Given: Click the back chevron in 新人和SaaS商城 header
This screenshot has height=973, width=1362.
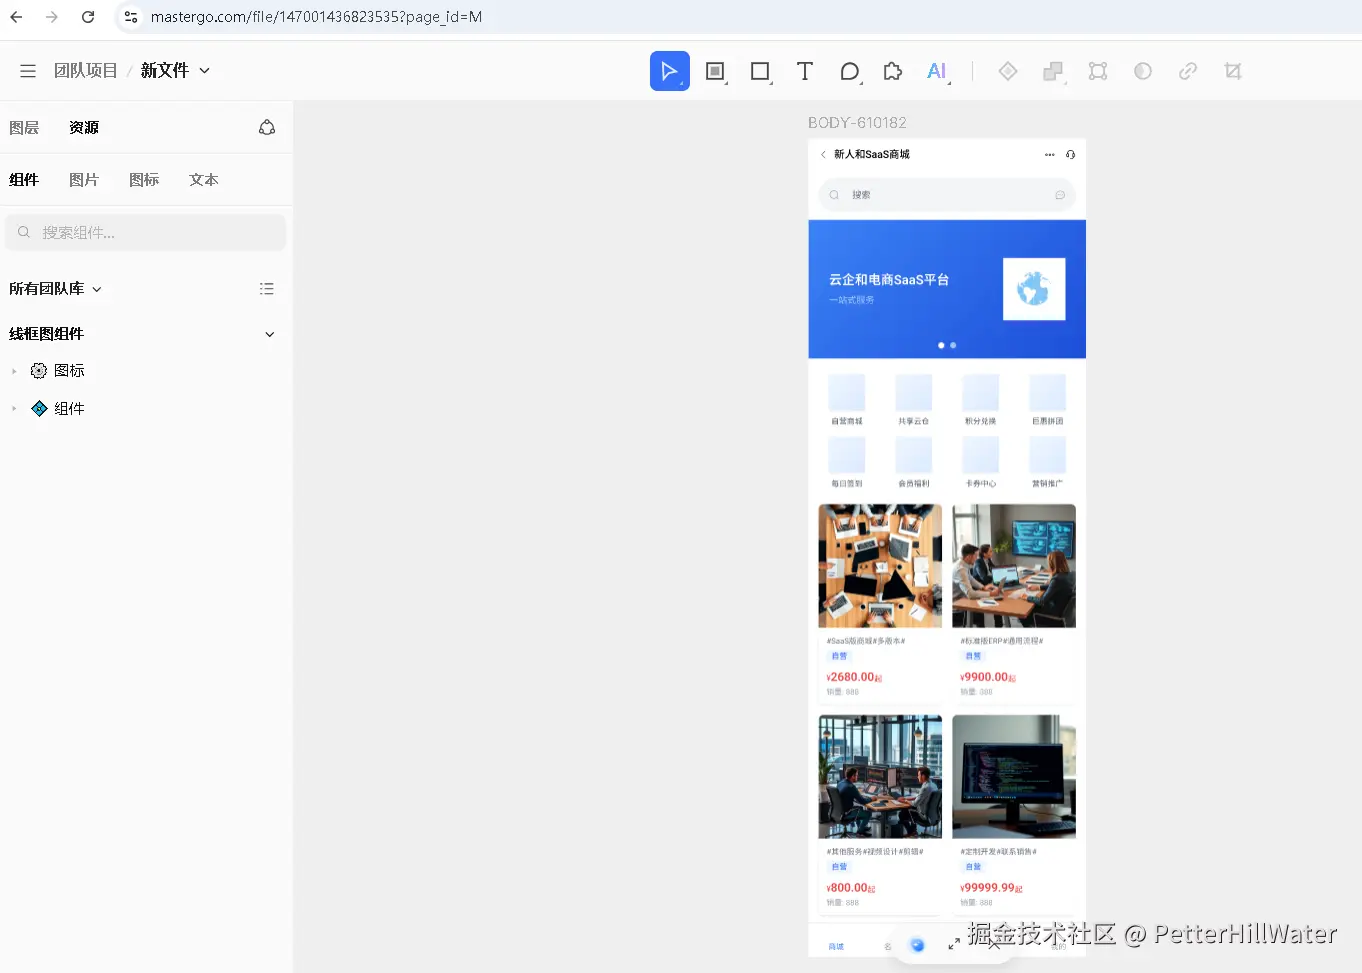Looking at the screenshot, I should click(823, 155).
